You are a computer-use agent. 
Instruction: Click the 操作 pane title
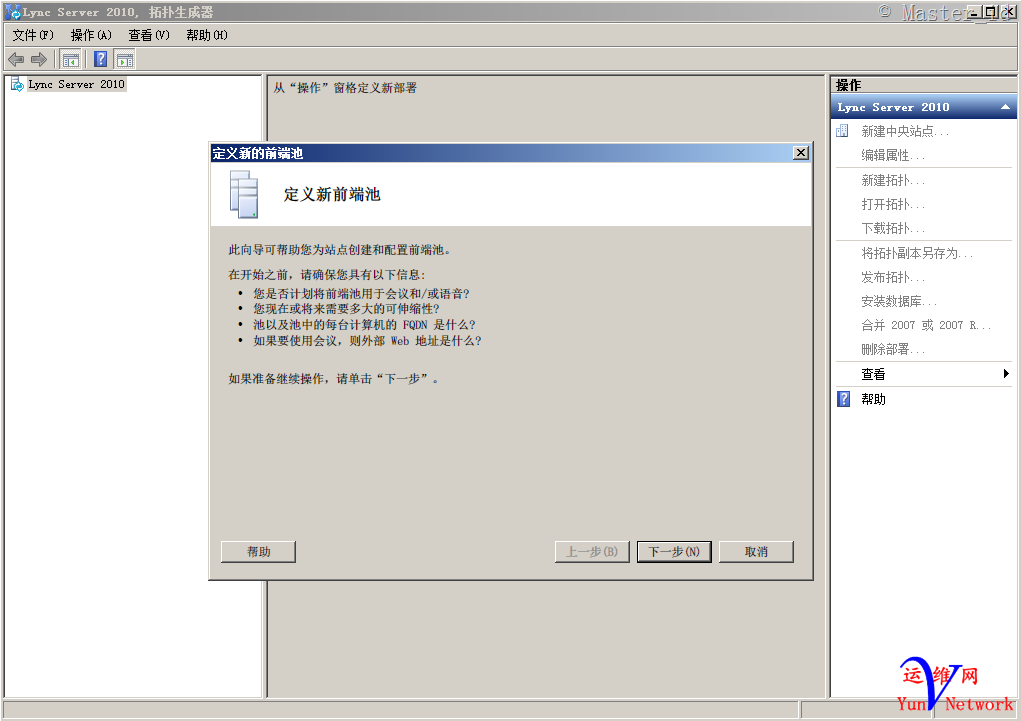[848, 85]
